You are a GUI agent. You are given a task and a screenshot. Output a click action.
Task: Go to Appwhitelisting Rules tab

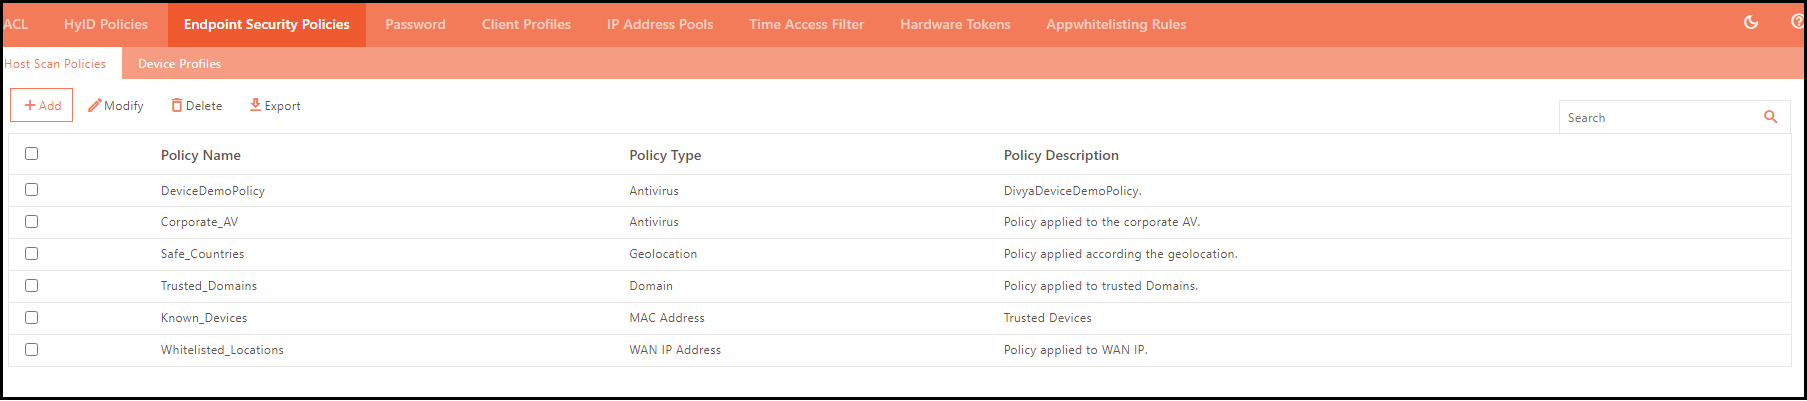(x=1116, y=24)
